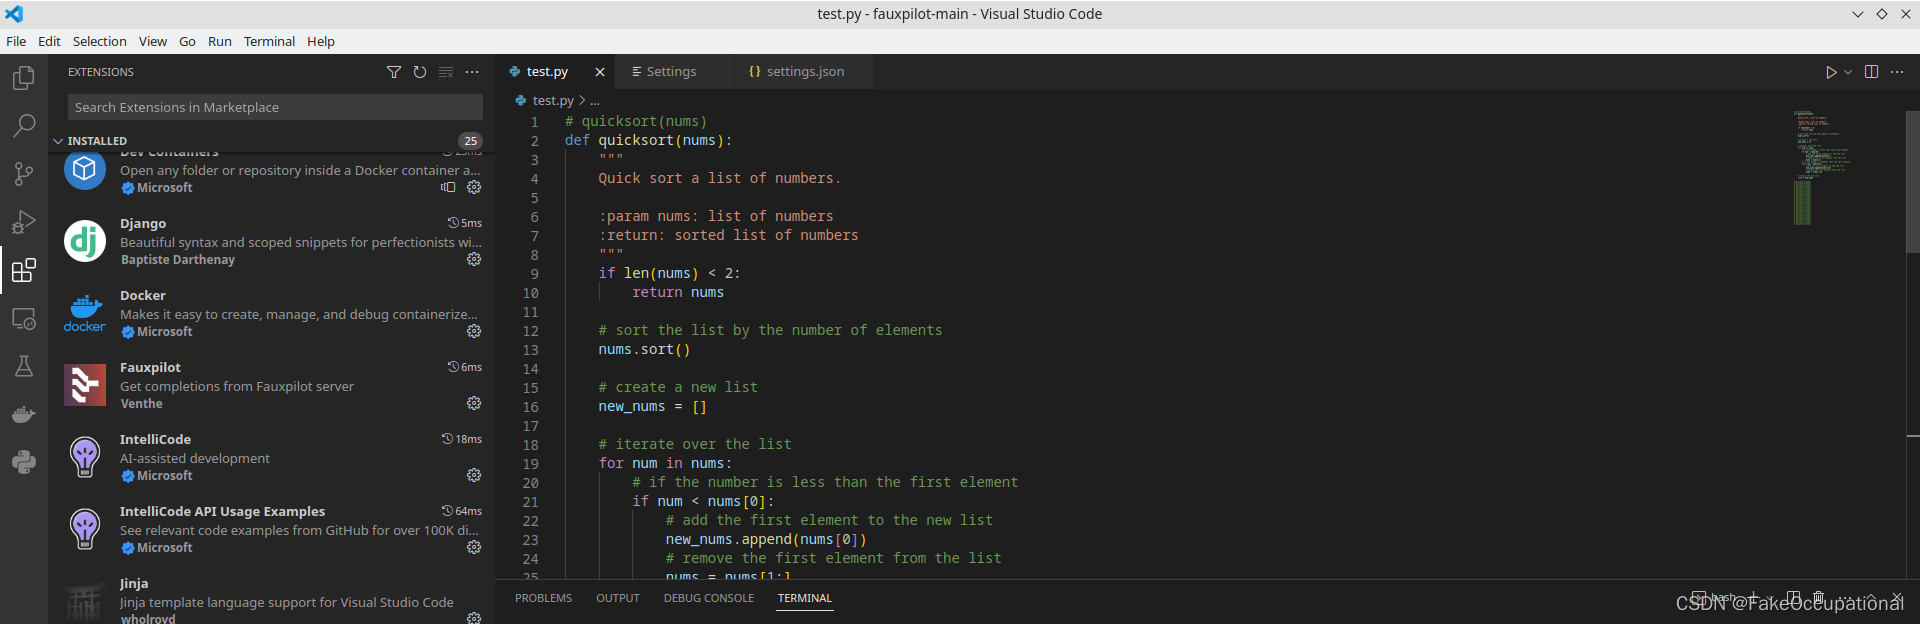This screenshot has height=624, width=1920.
Task: Switch to the OUTPUT panel tab
Action: [618, 598]
